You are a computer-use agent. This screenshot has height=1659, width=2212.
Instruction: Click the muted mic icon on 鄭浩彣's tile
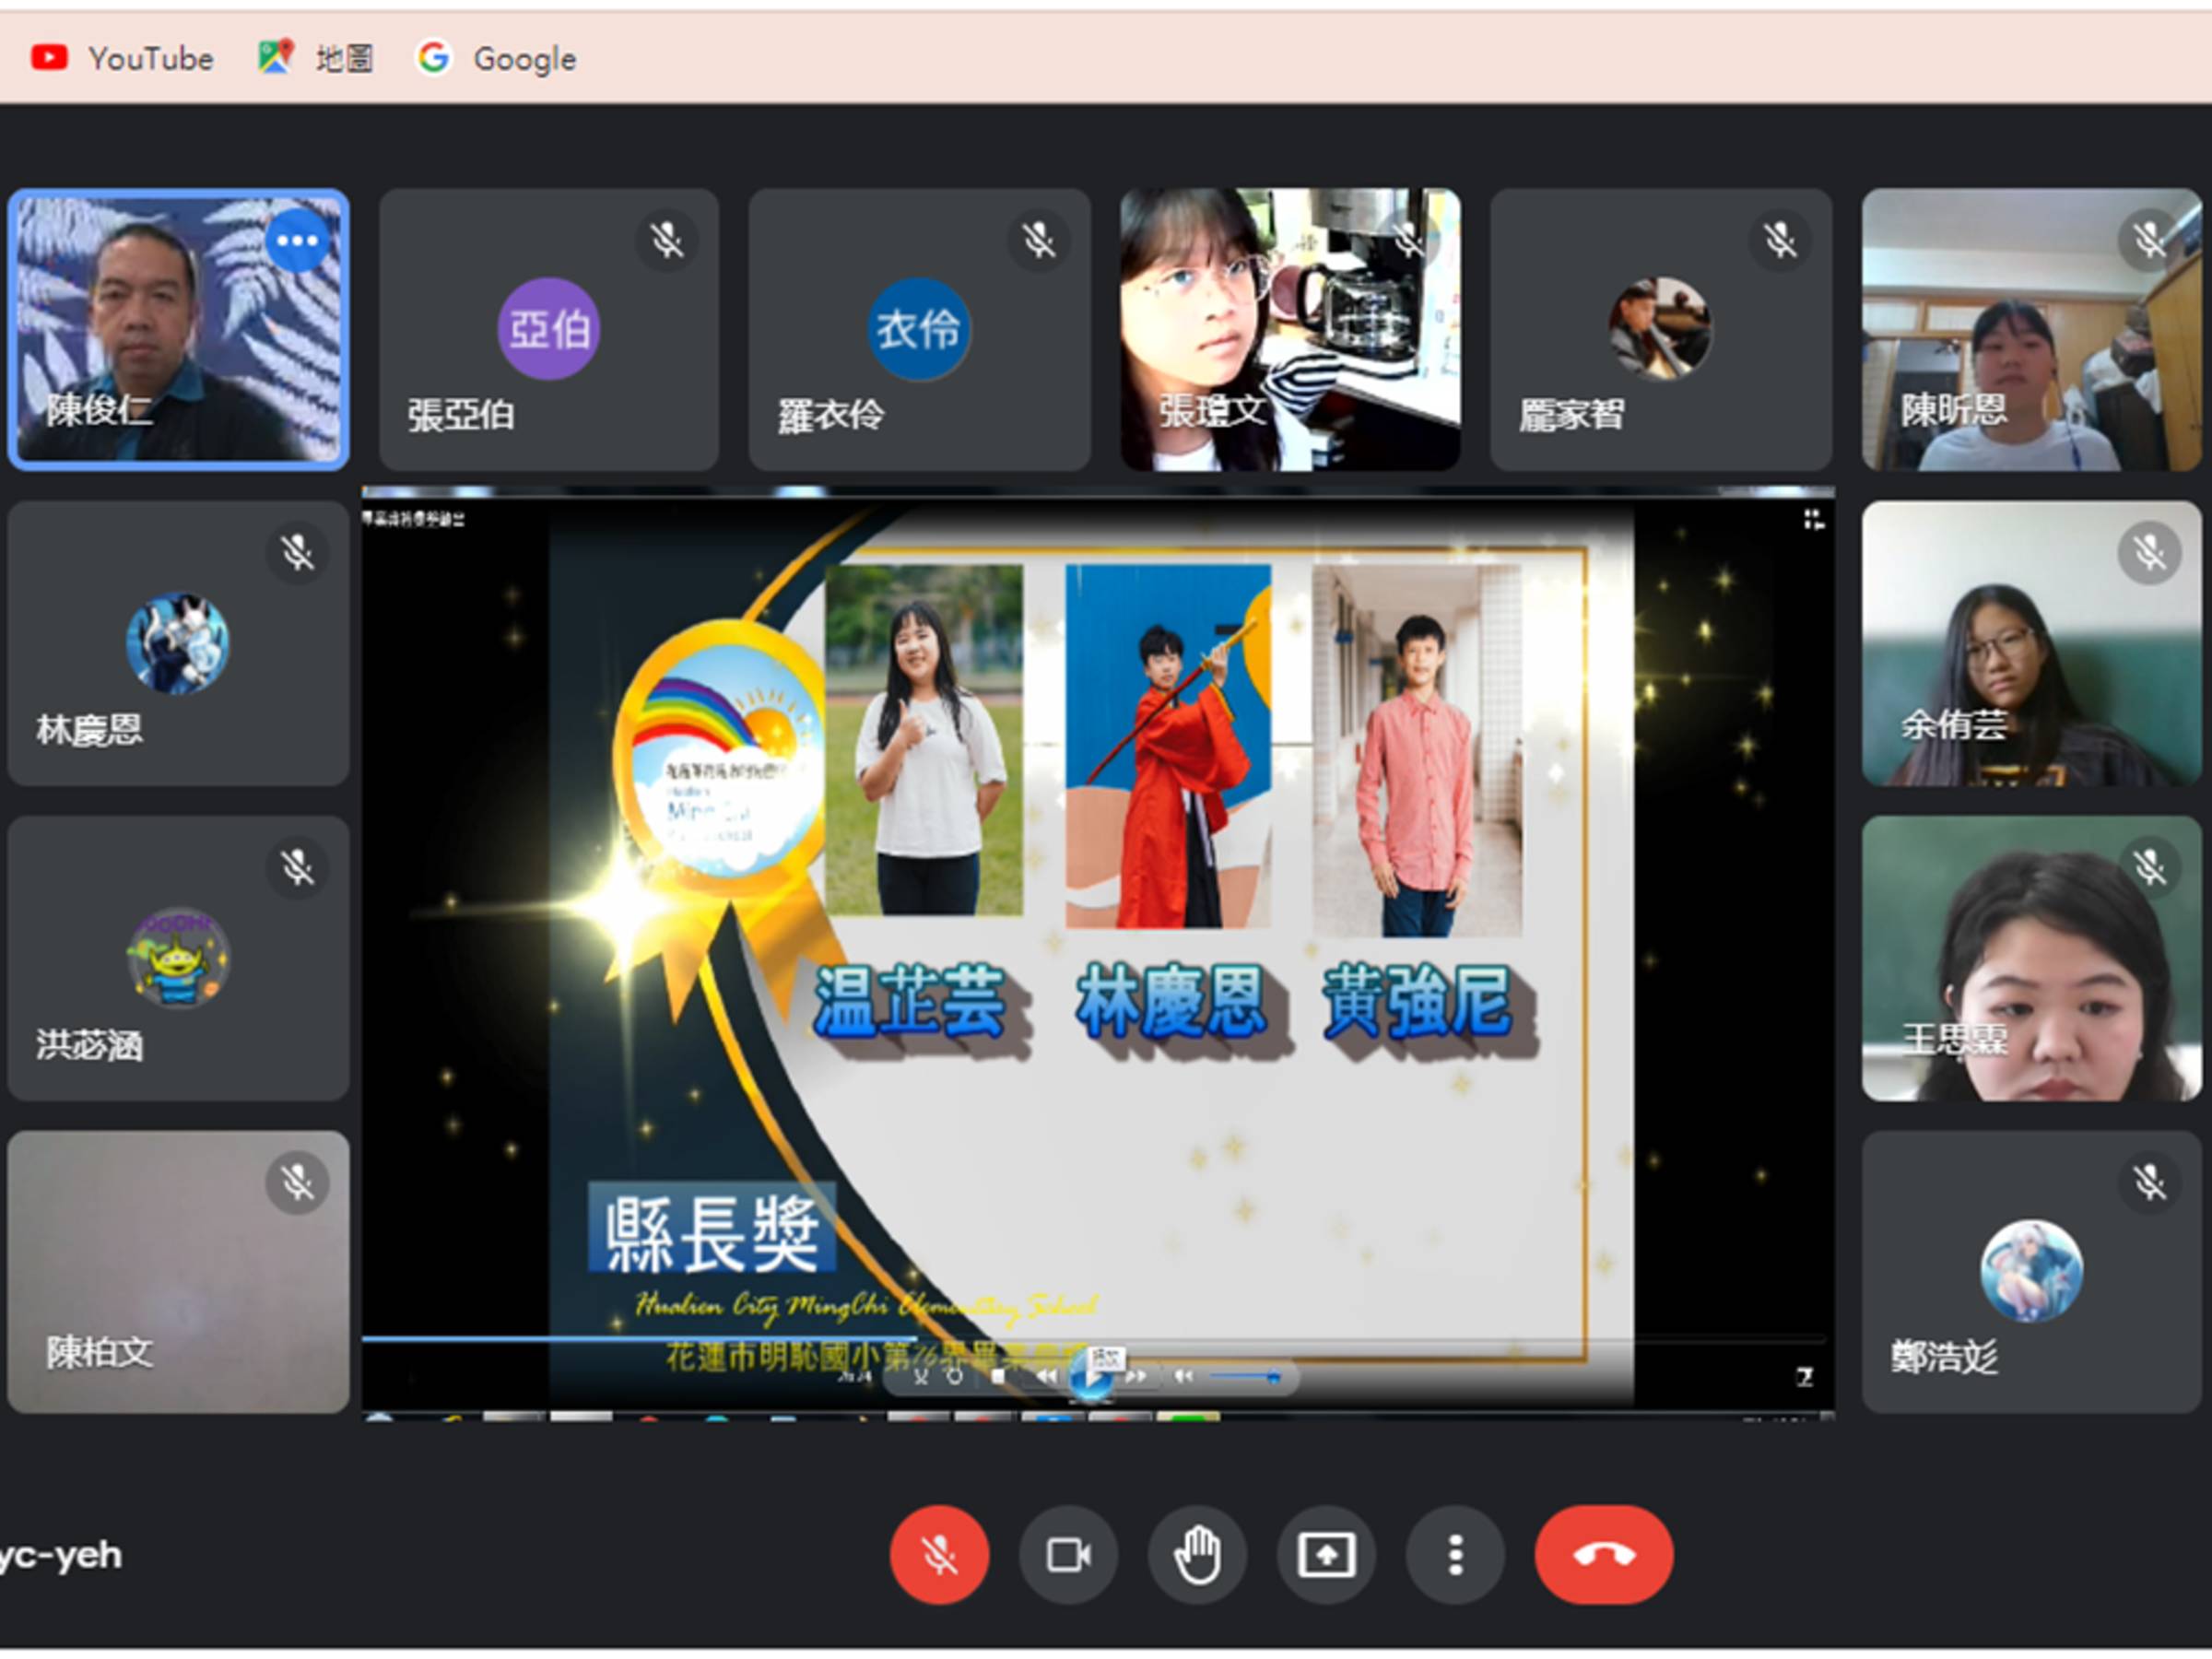pyautogui.click(x=2148, y=1183)
